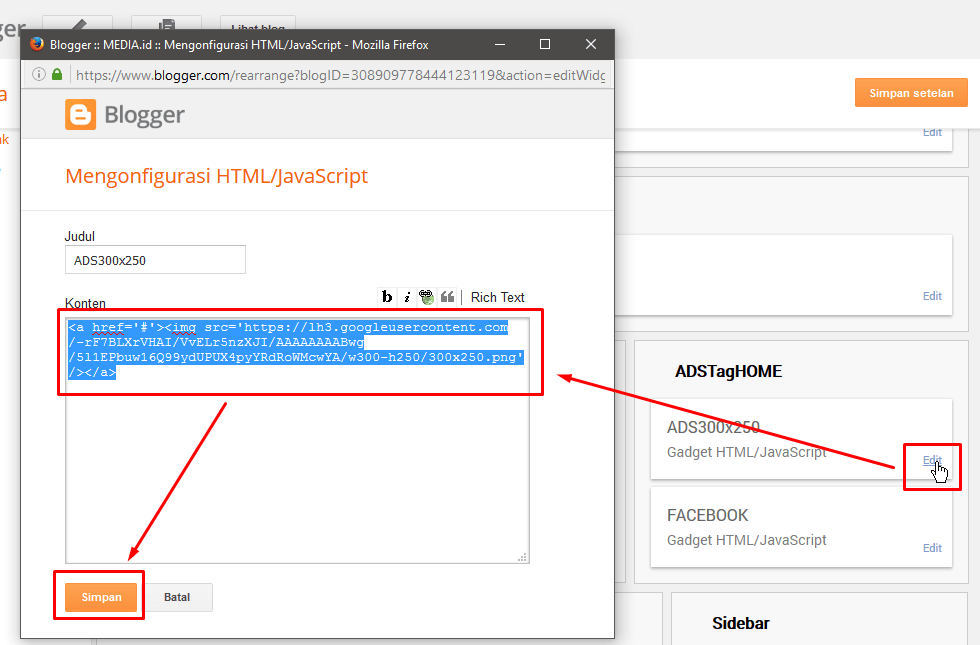Click the Judul field label
Viewport: 980px width, 645px height.
click(79, 236)
